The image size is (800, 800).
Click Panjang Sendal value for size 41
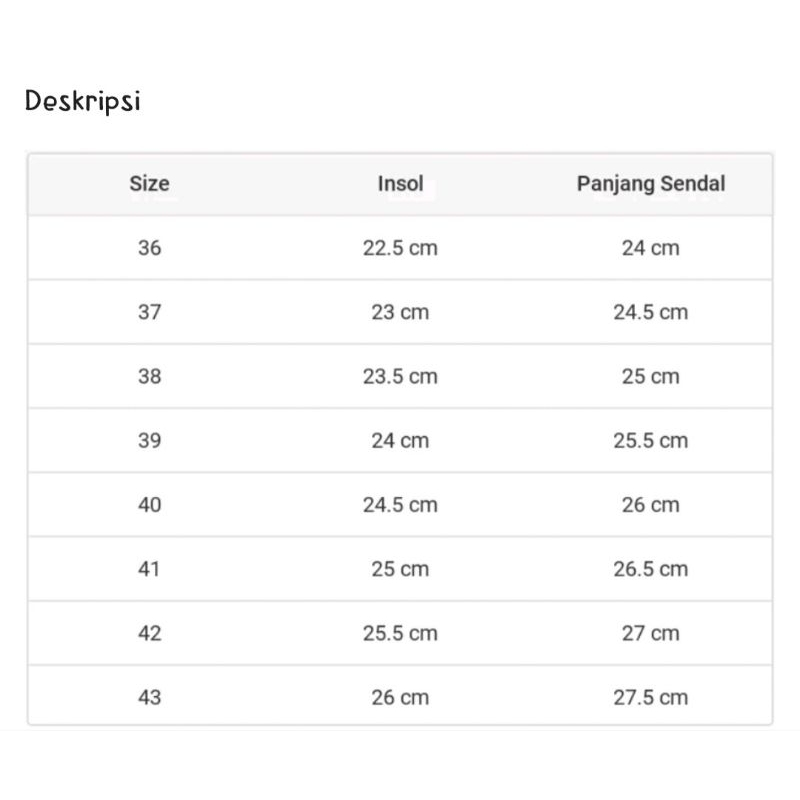(x=650, y=569)
